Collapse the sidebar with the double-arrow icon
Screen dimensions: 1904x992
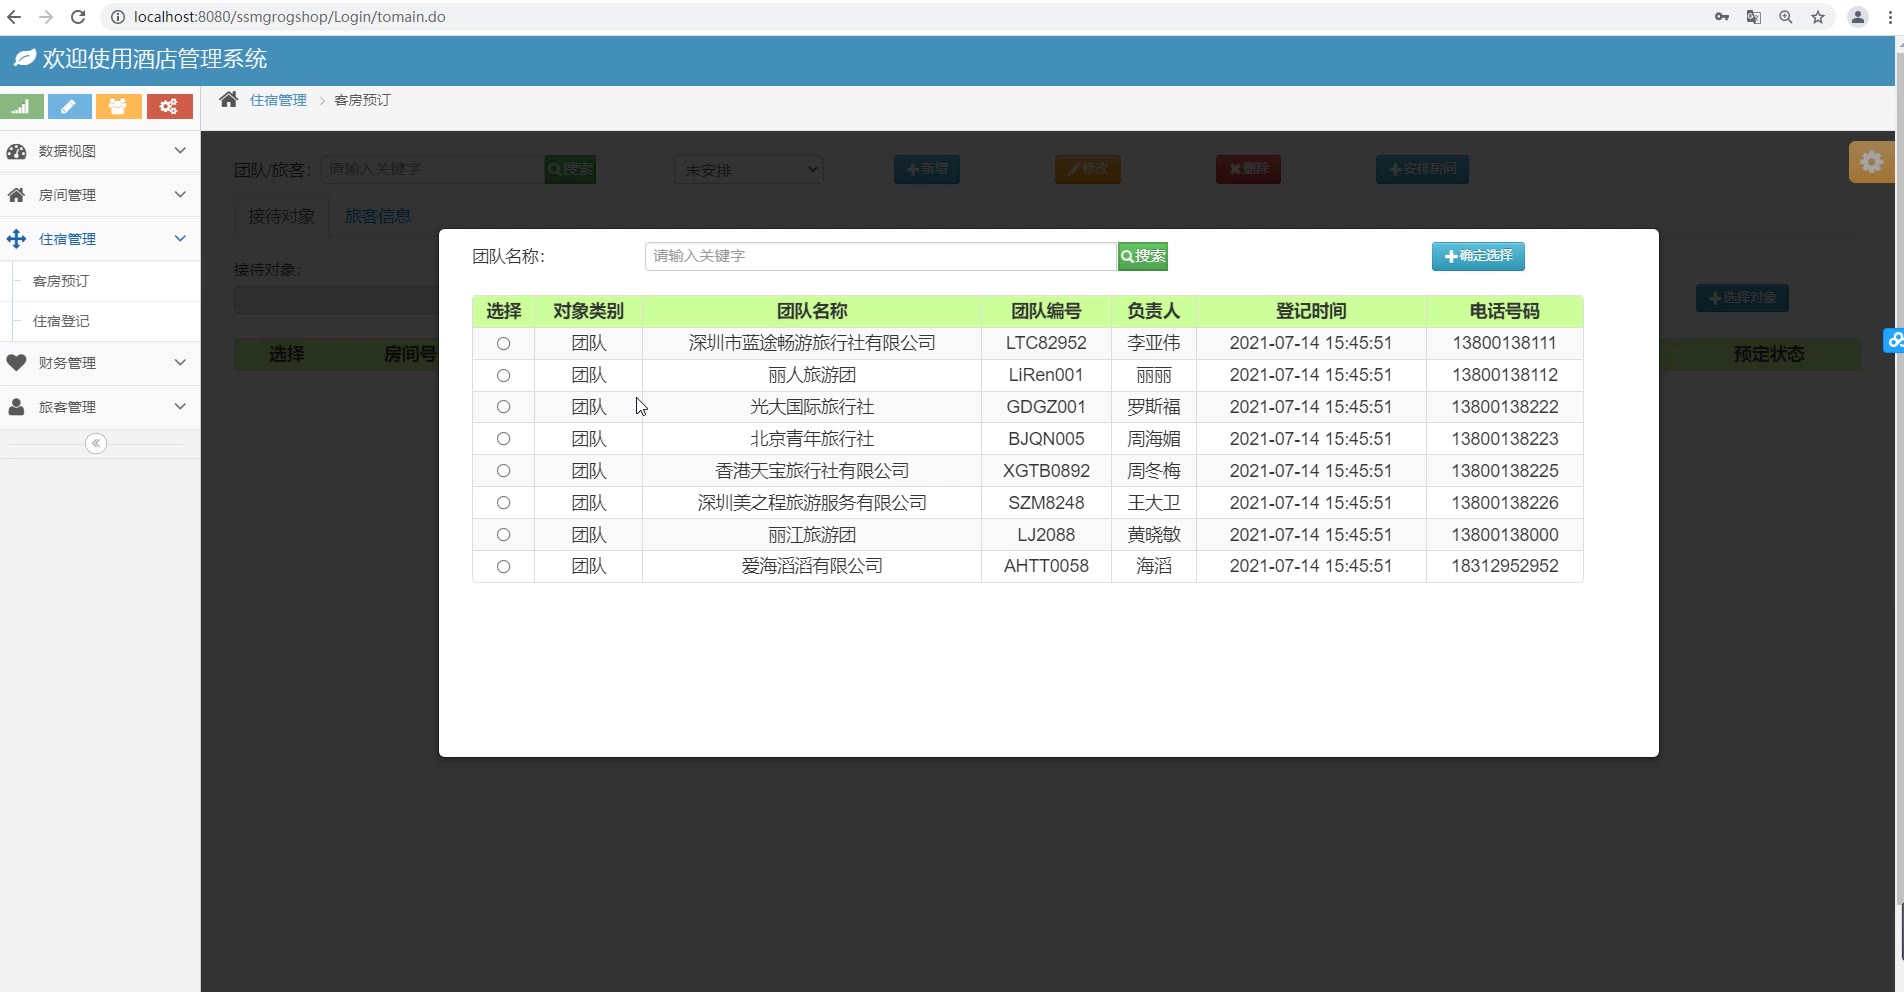point(96,443)
